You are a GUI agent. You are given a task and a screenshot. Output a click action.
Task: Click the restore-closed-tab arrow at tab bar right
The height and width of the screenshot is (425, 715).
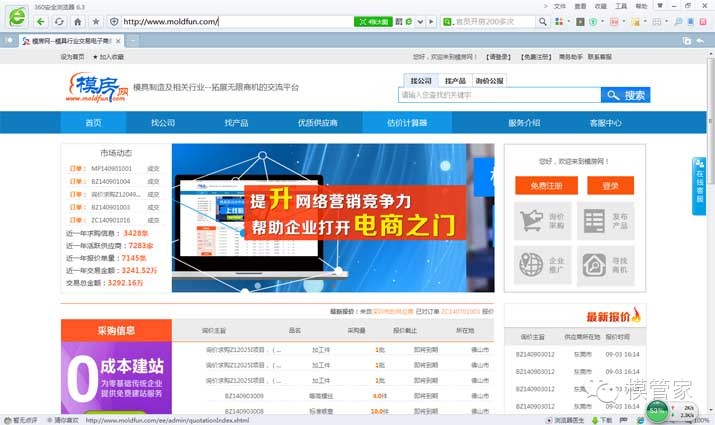point(700,41)
